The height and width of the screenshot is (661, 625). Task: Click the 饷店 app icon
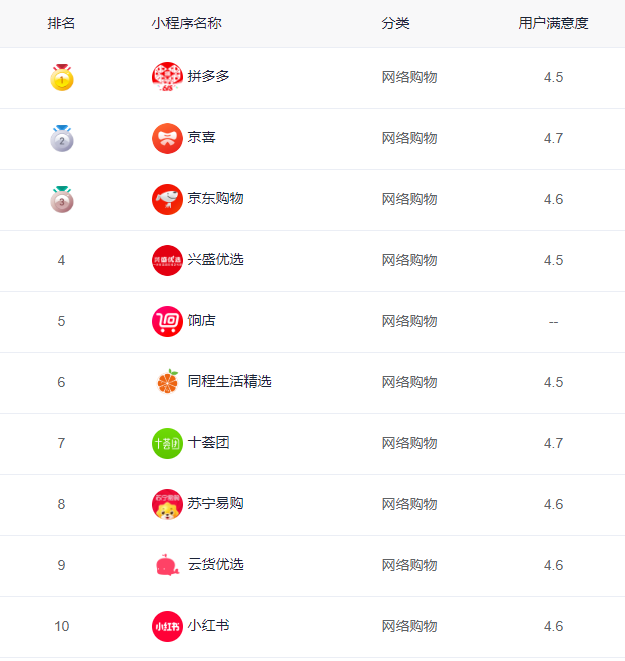[x=167, y=321]
